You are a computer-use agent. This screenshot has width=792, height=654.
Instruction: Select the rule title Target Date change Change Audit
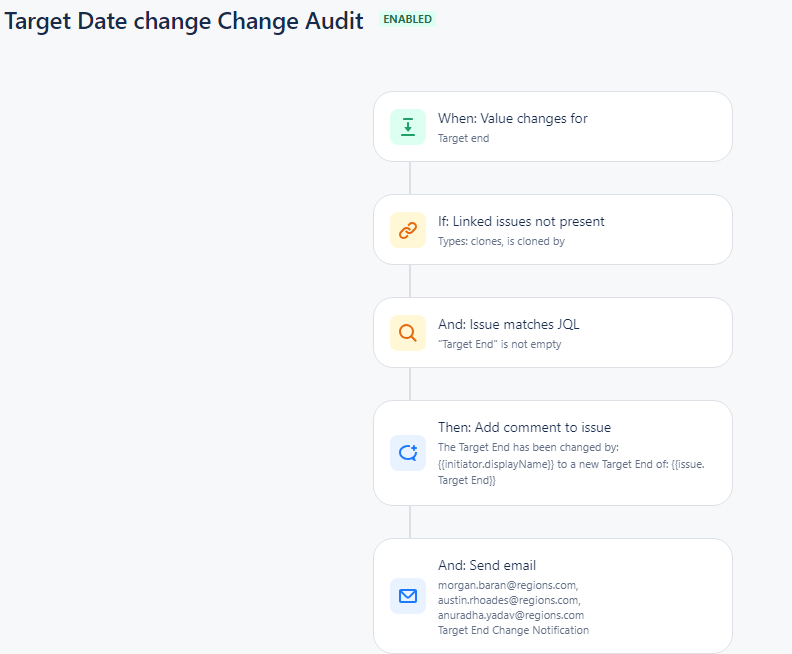coord(184,21)
